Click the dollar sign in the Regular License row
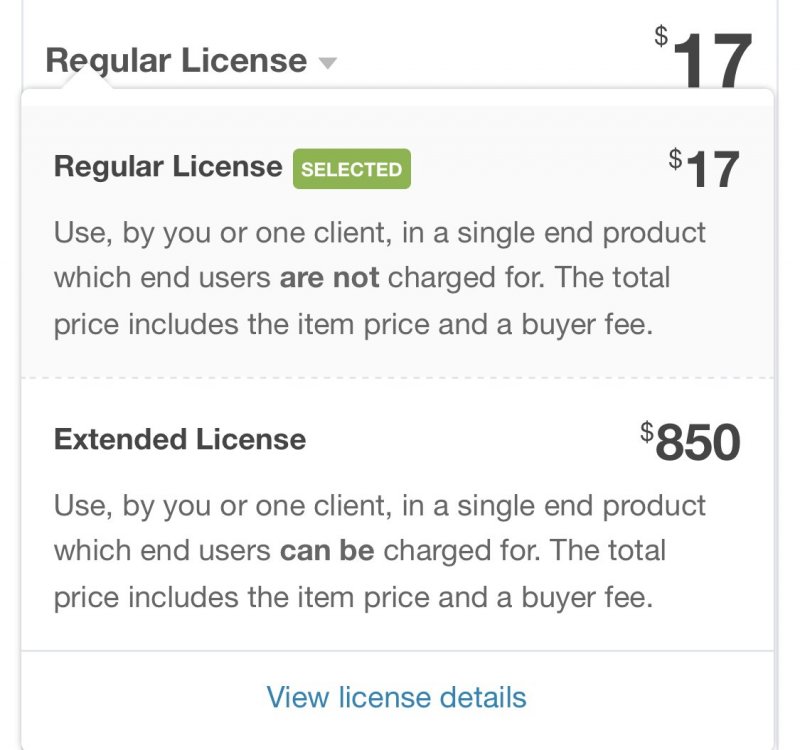 coord(676,158)
